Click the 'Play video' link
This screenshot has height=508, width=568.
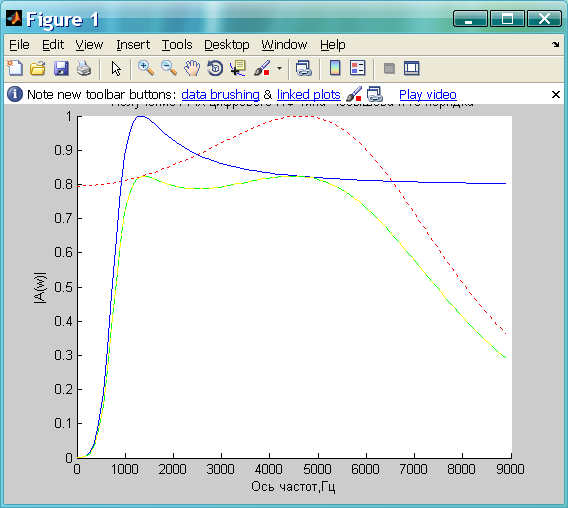tap(428, 95)
